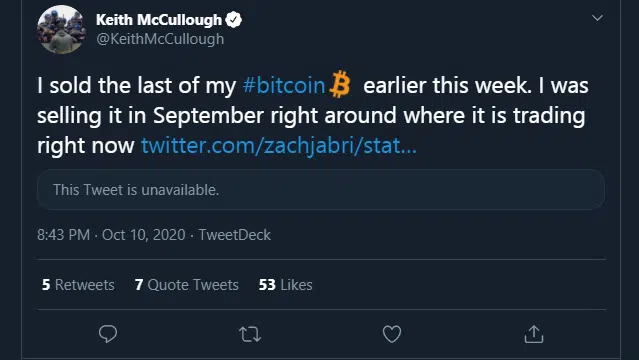Expand the tweet options chevron menu
This screenshot has width=639, height=360.
pyautogui.click(x=597, y=18)
